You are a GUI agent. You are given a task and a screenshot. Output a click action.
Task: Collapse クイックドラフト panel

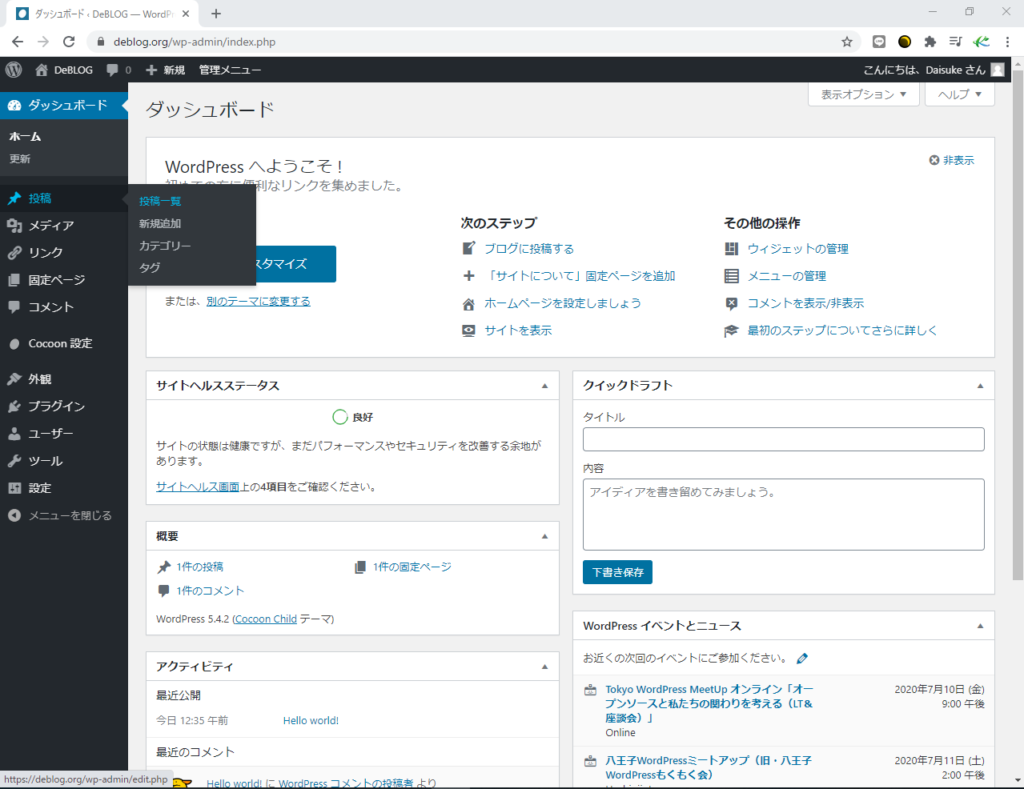pos(980,386)
